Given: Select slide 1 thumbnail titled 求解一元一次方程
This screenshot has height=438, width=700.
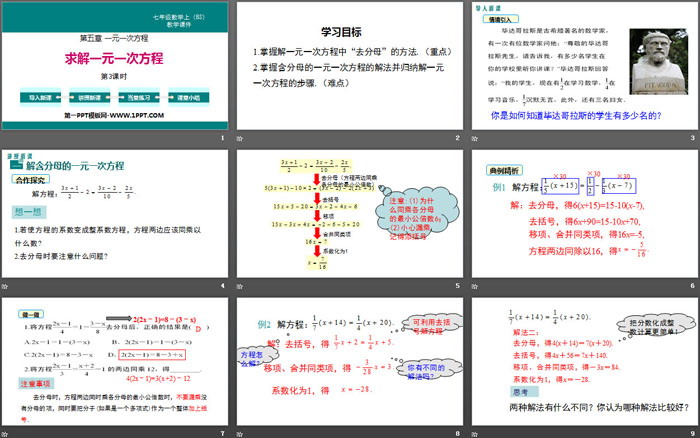Looking at the screenshot, I should 115,66.
